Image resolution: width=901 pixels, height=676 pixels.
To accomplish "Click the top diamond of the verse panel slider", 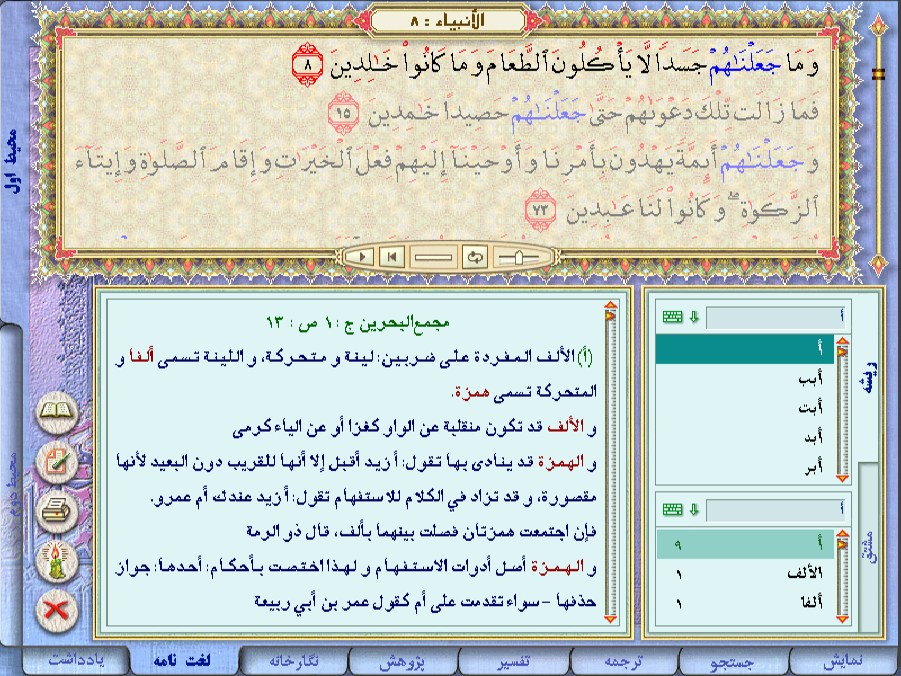I will (878, 26).
